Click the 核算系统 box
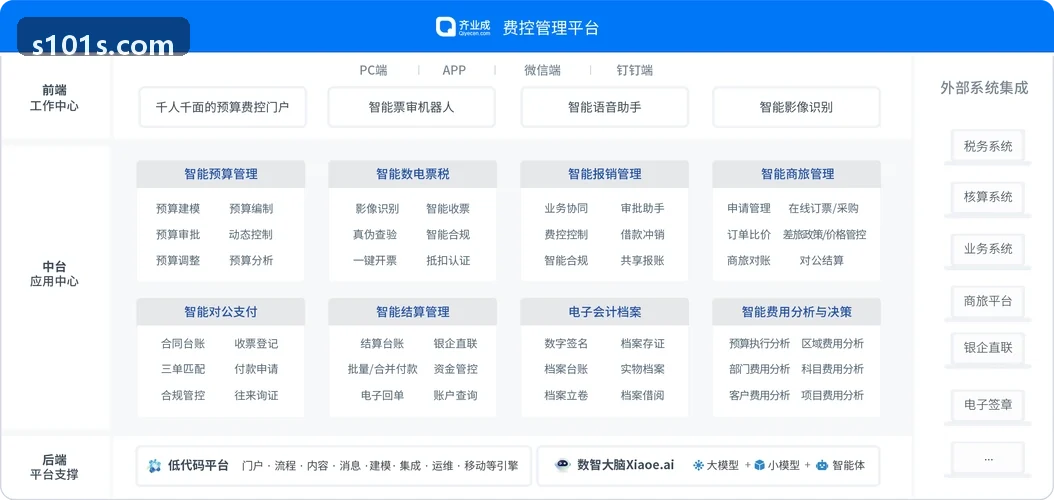 987,197
